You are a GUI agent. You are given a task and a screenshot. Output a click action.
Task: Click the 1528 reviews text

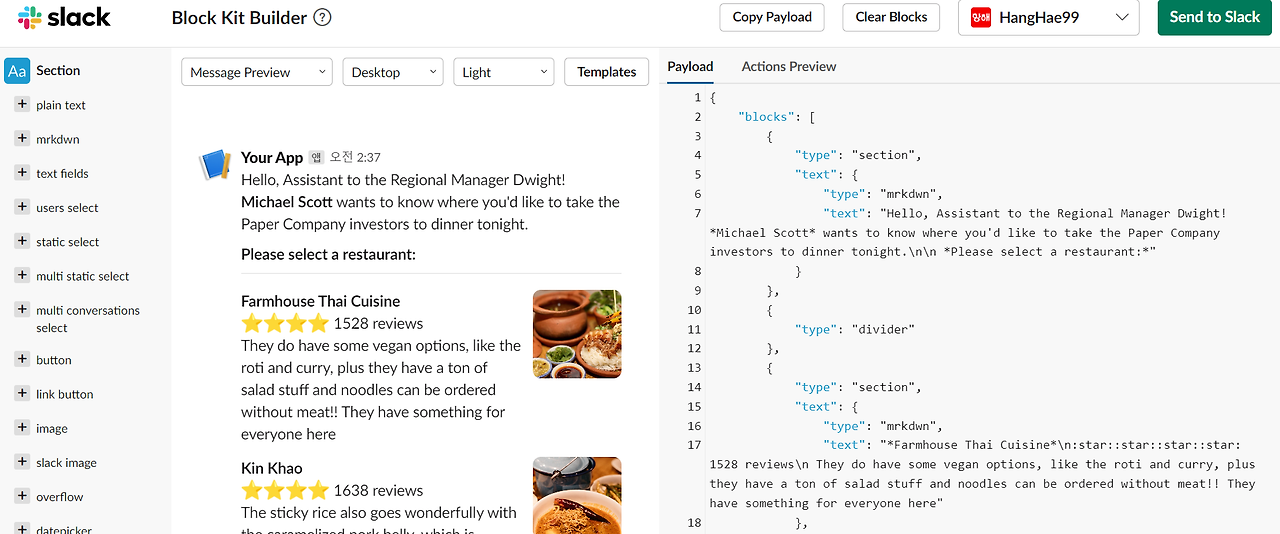(378, 323)
